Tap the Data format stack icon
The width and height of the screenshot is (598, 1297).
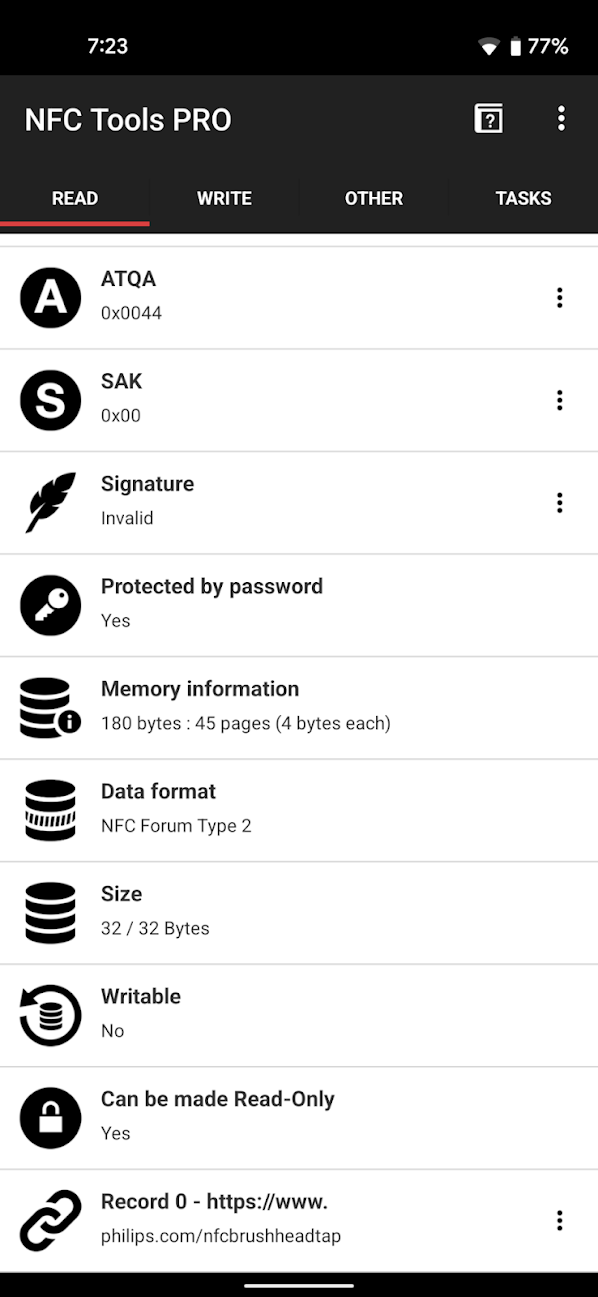point(50,810)
